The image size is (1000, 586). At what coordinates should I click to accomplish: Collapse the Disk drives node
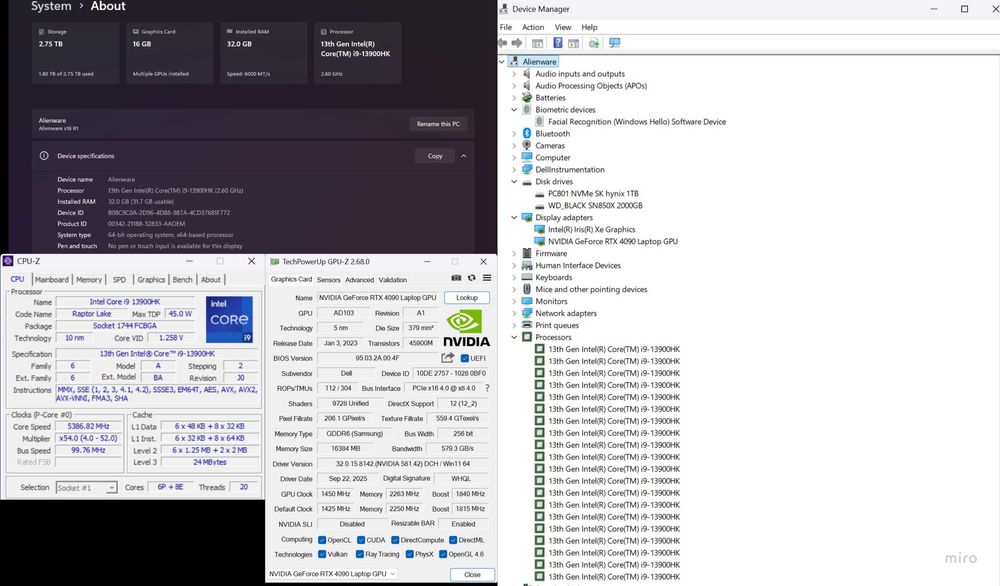tap(514, 182)
